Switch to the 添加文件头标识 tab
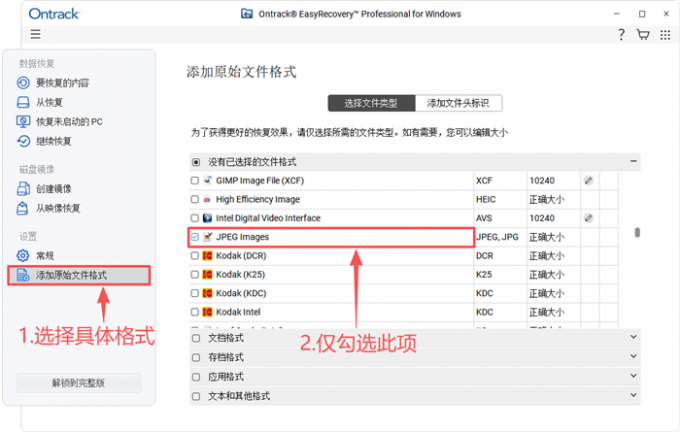 coord(458,103)
